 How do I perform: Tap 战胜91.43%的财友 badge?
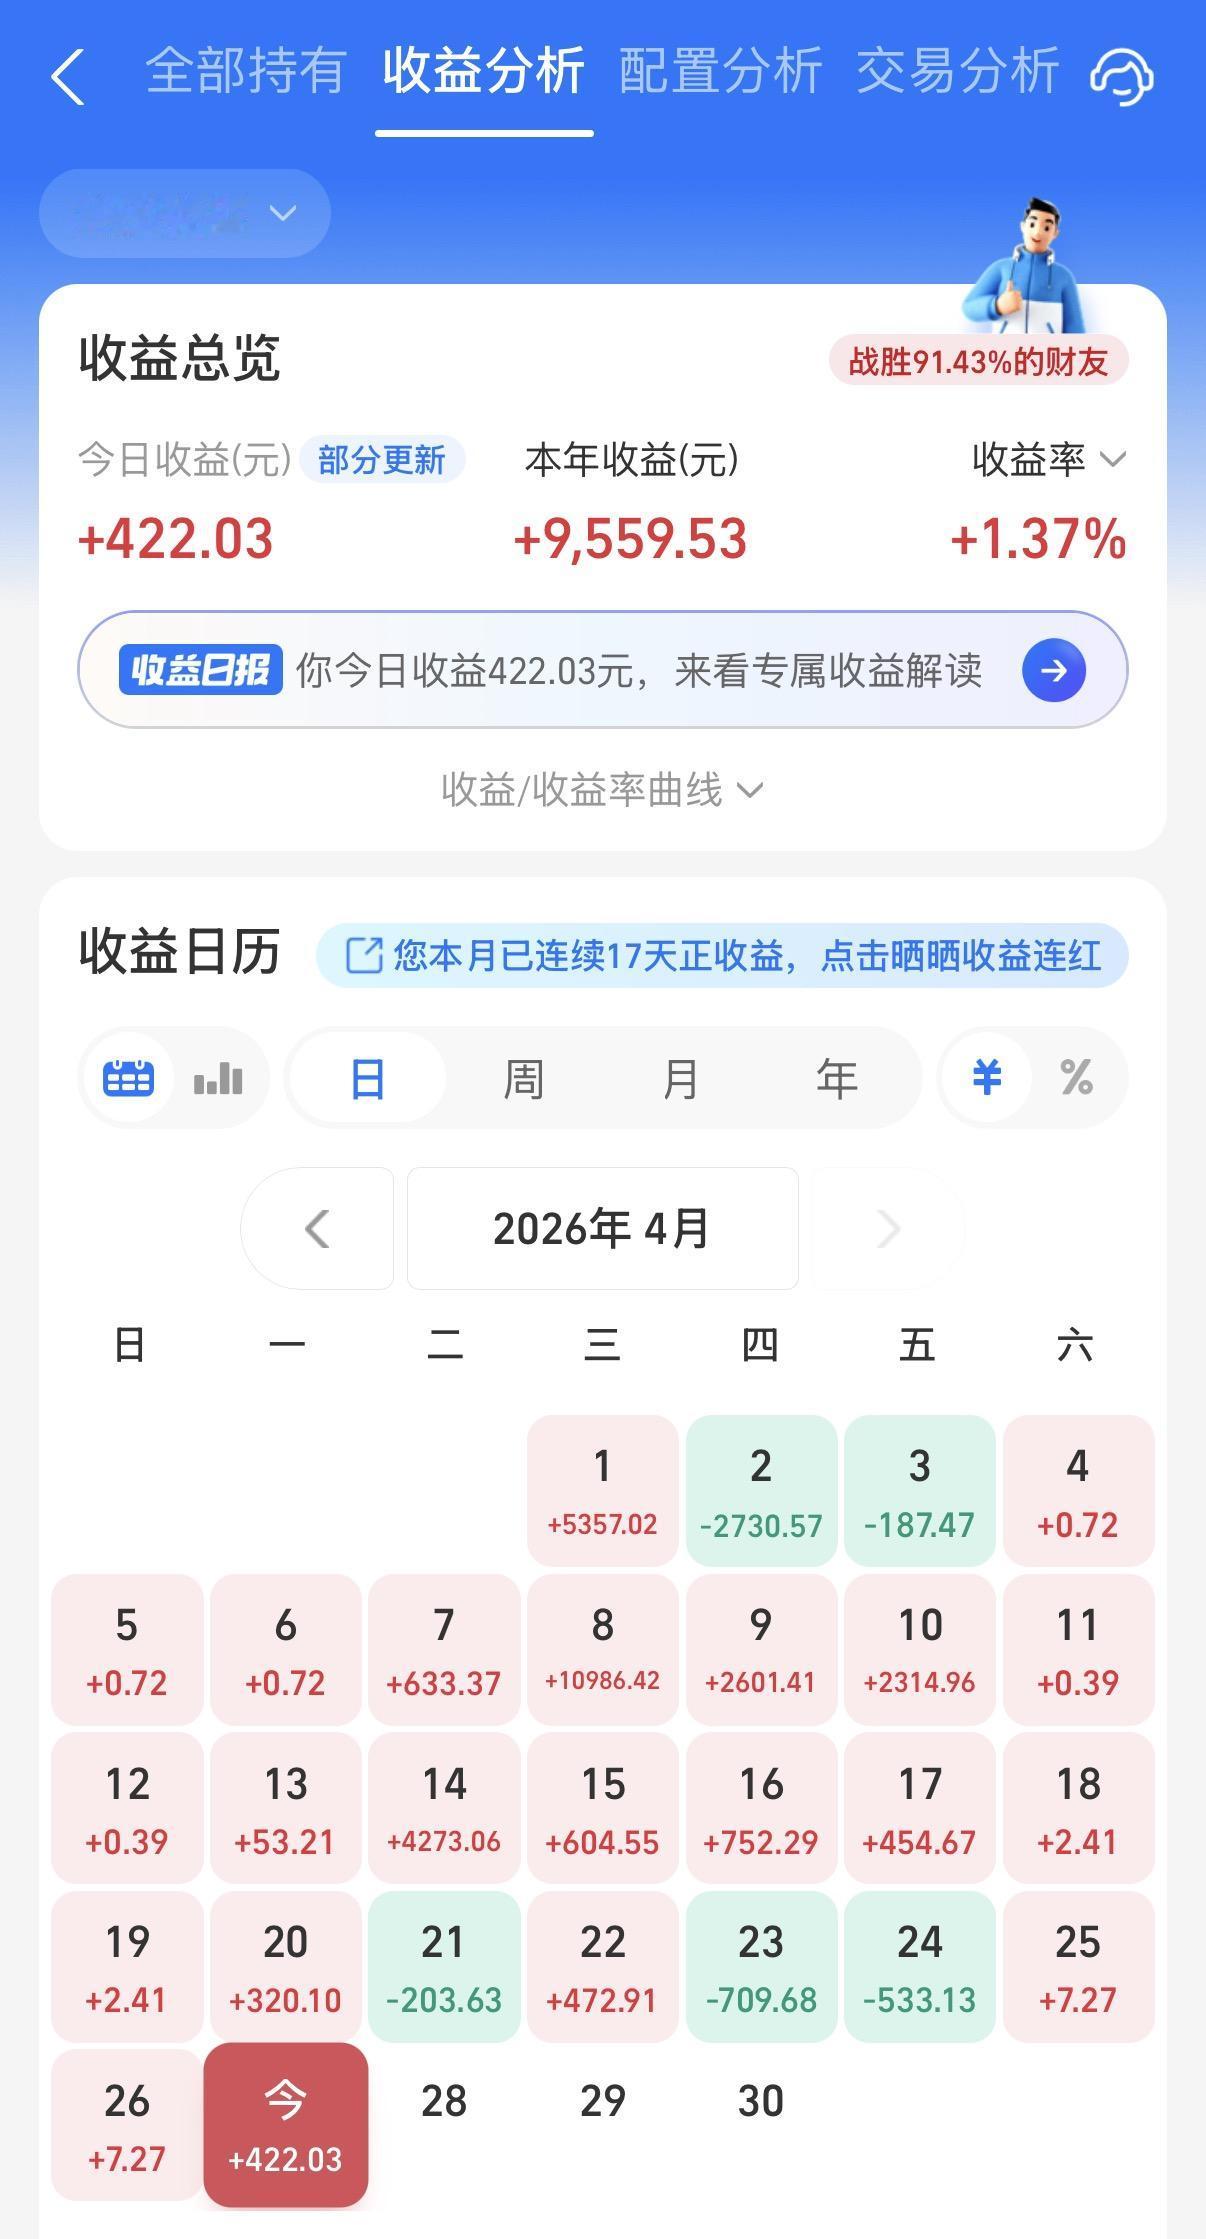[979, 361]
